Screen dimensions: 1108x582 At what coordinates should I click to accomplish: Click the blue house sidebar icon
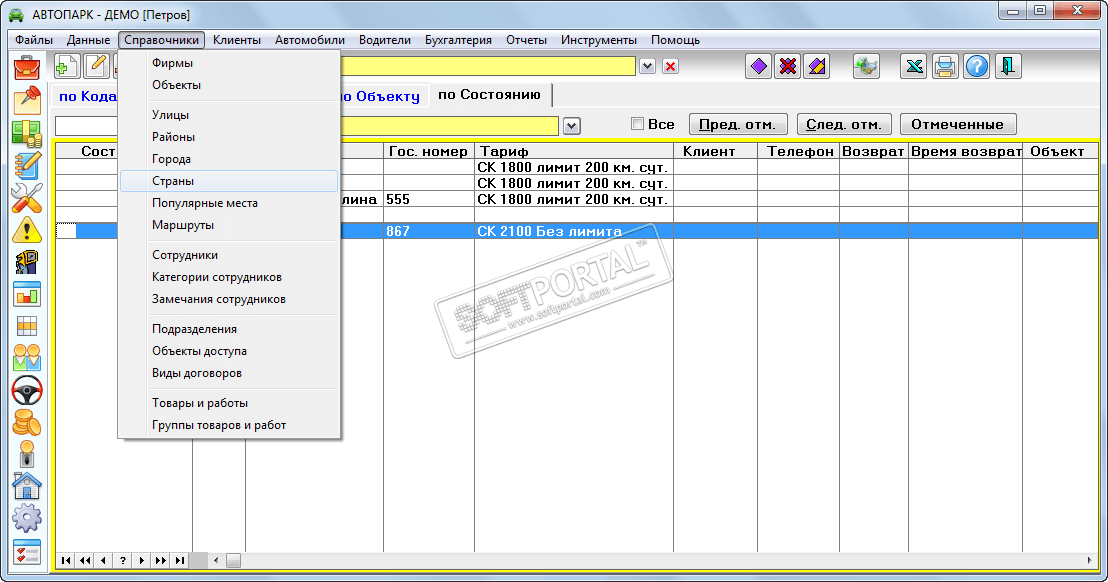click(27, 486)
